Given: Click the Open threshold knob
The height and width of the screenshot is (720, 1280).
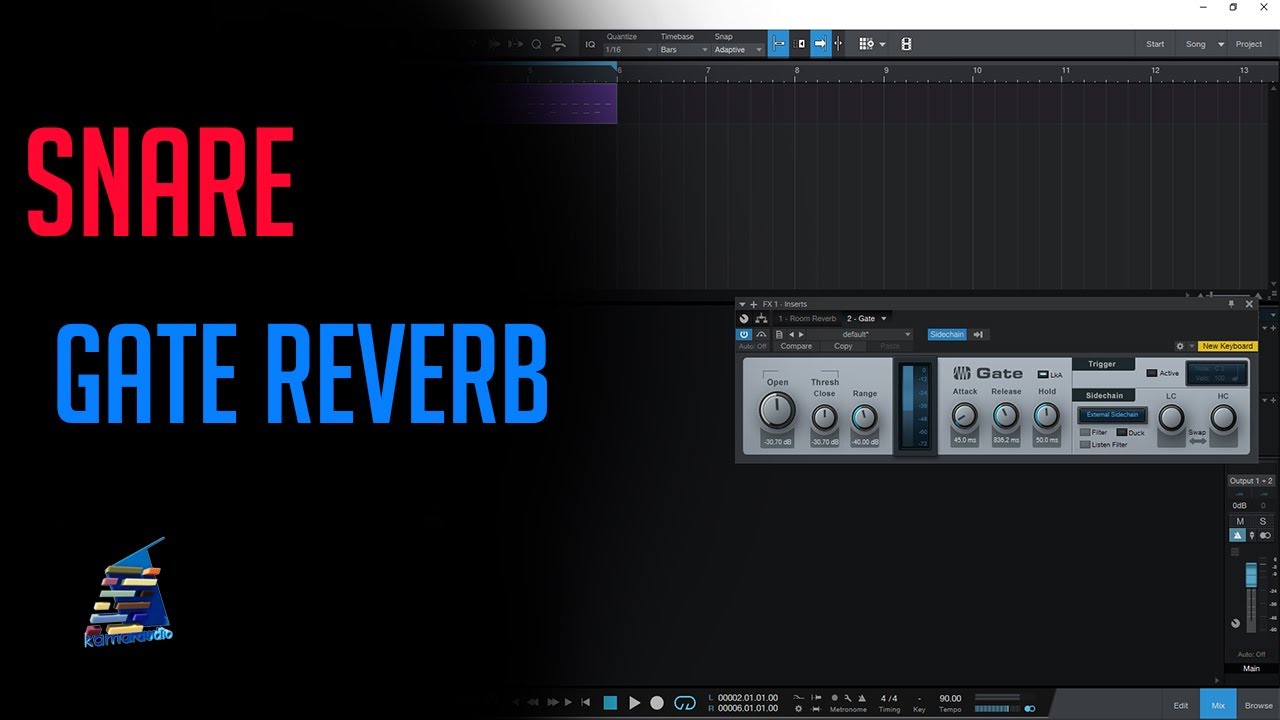Looking at the screenshot, I should (x=777, y=410).
